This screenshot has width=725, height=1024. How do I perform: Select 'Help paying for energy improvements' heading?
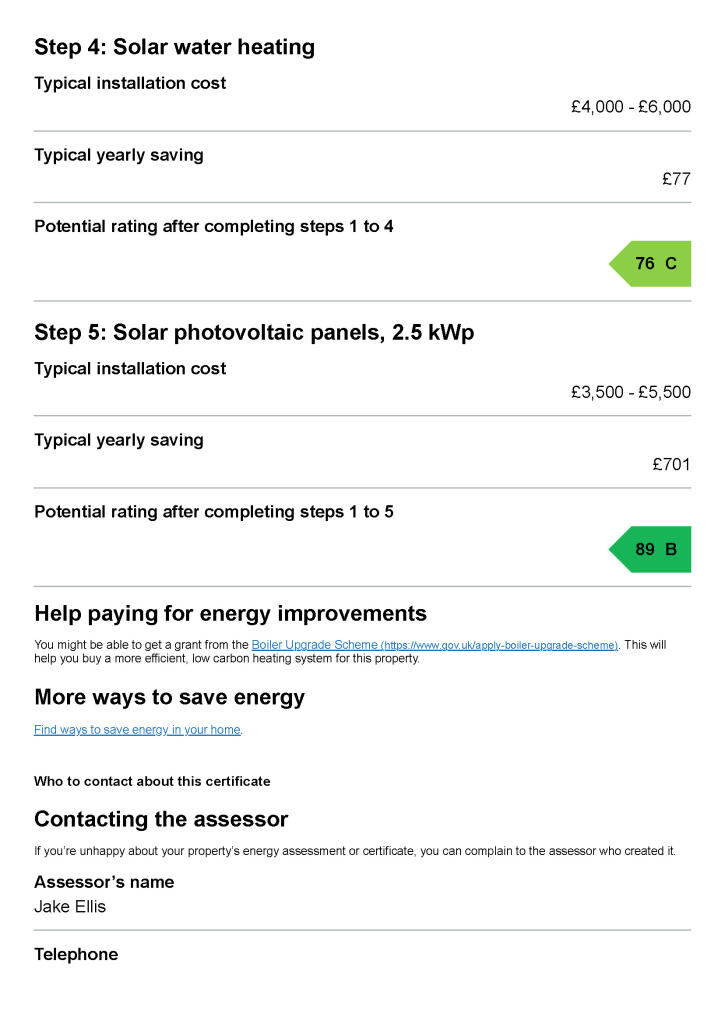230,613
